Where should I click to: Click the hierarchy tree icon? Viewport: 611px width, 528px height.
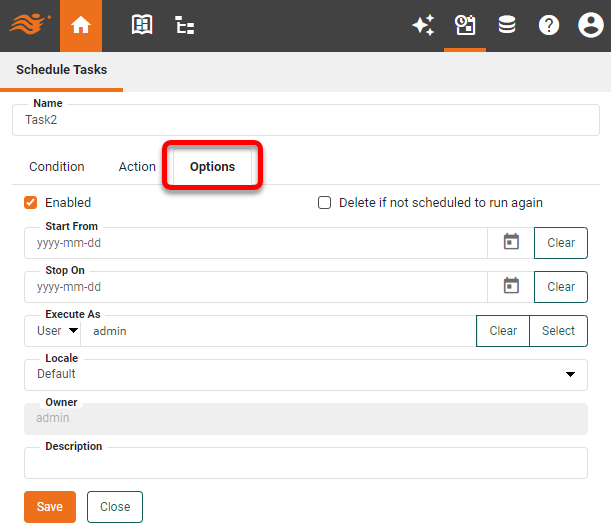[185, 26]
